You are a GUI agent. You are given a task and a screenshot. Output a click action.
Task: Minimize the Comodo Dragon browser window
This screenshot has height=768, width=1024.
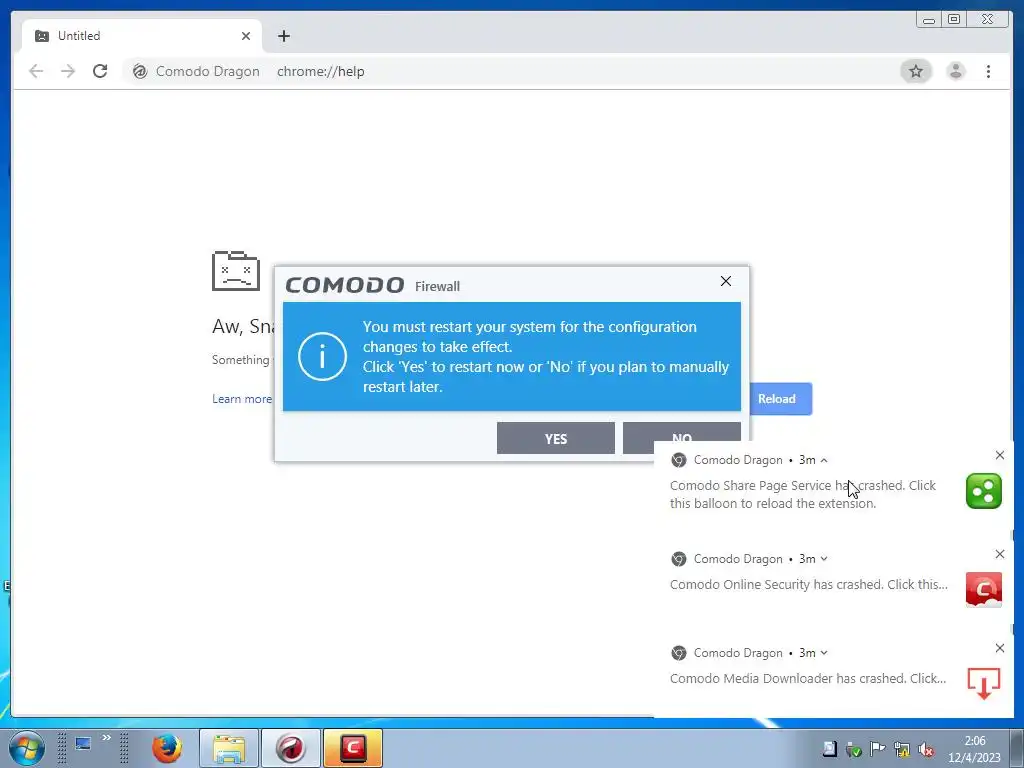[928, 20]
